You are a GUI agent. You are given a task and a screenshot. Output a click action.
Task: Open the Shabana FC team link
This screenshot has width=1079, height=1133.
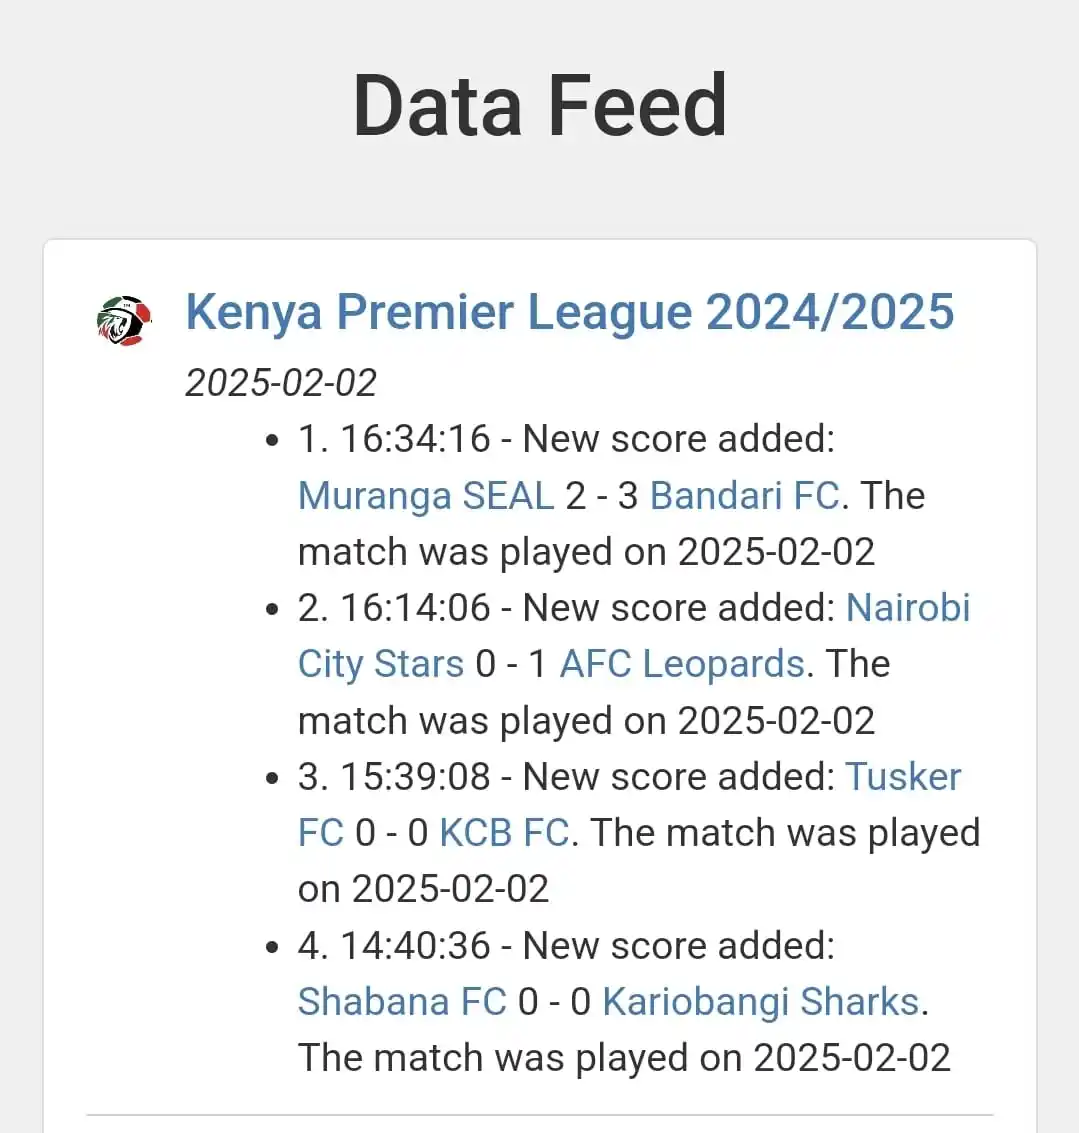(x=402, y=1001)
